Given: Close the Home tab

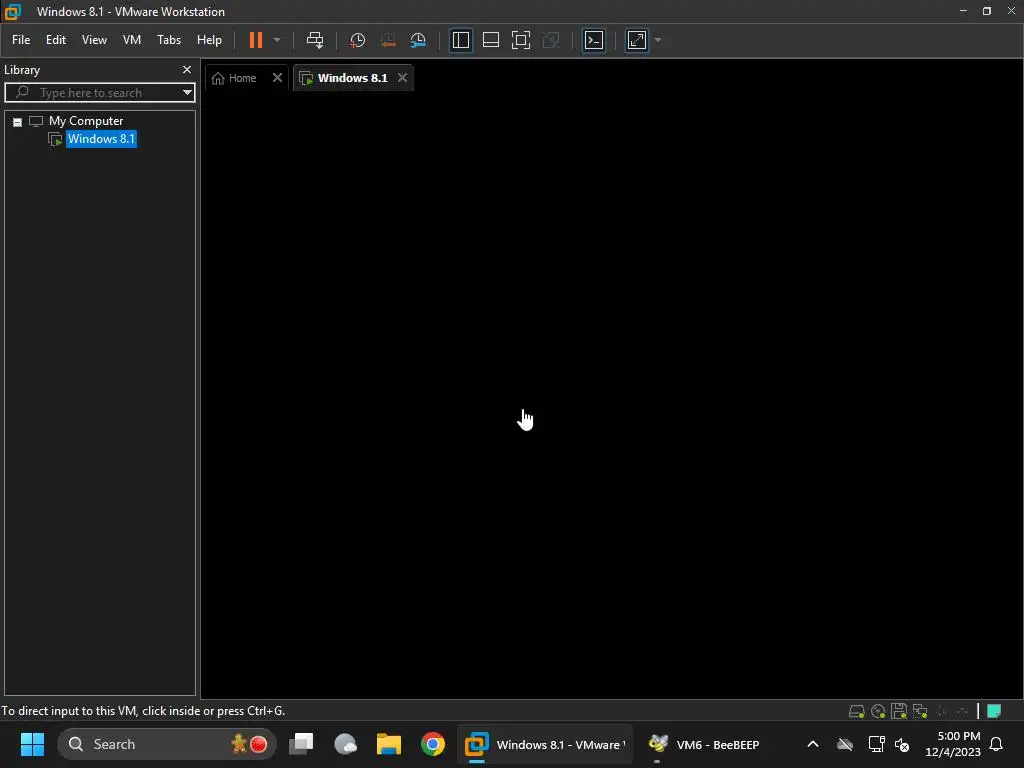Looking at the screenshot, I should [x=277, y=78].
